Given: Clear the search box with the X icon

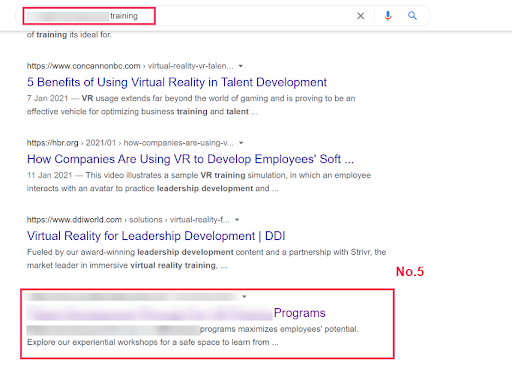Looking at the screenshot, I should [360, 16].
